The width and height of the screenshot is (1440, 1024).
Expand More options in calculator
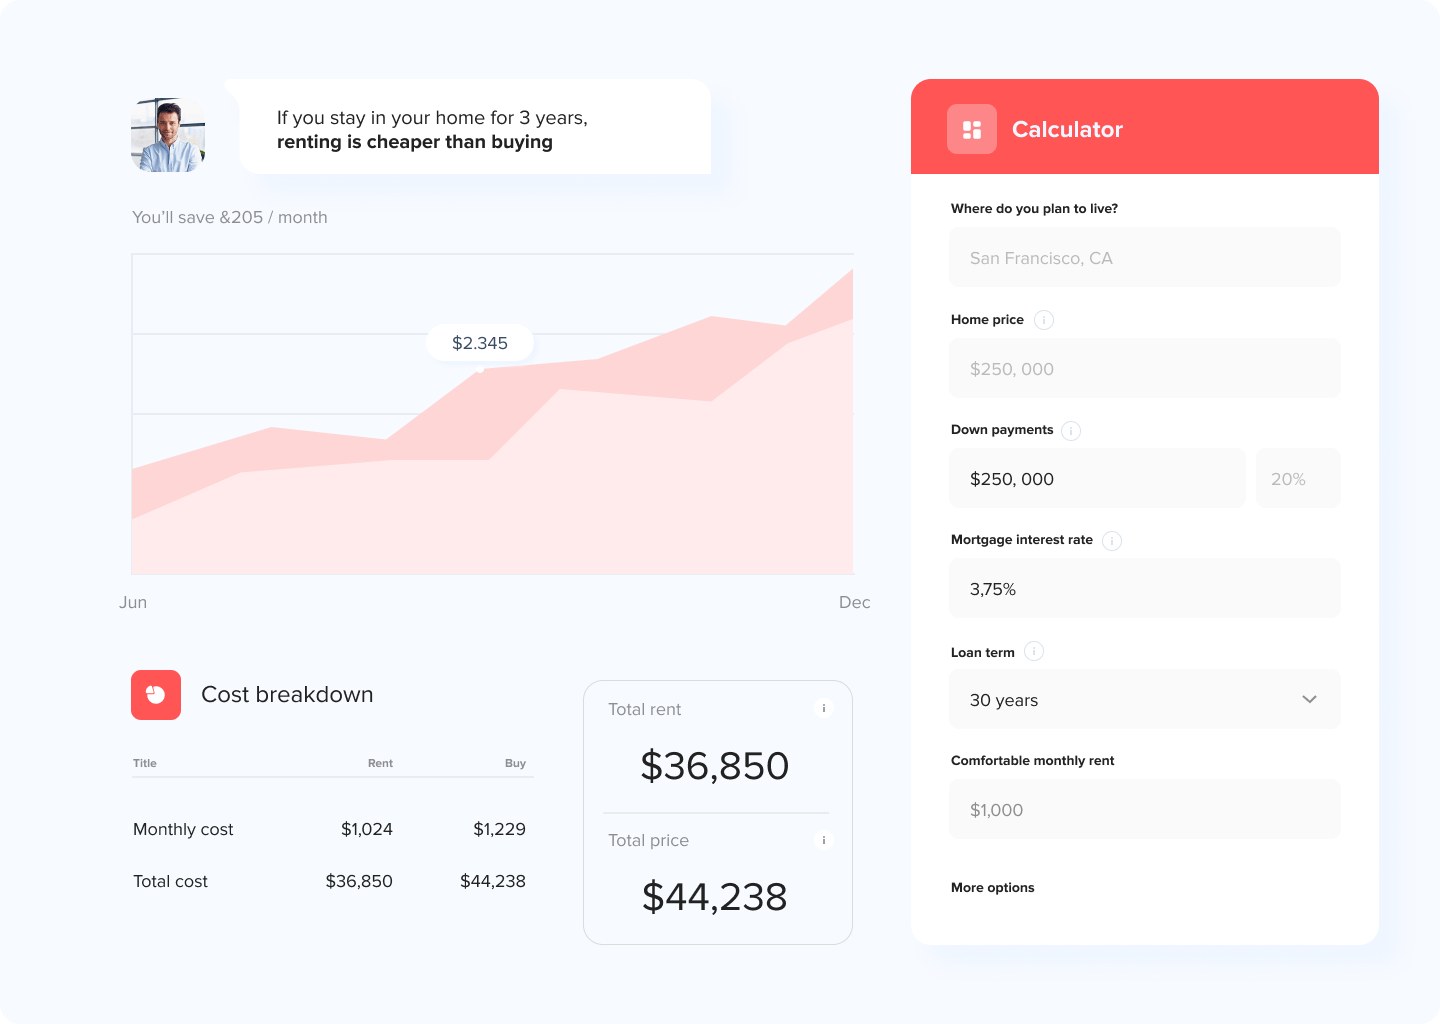click(x=992, y=888)
